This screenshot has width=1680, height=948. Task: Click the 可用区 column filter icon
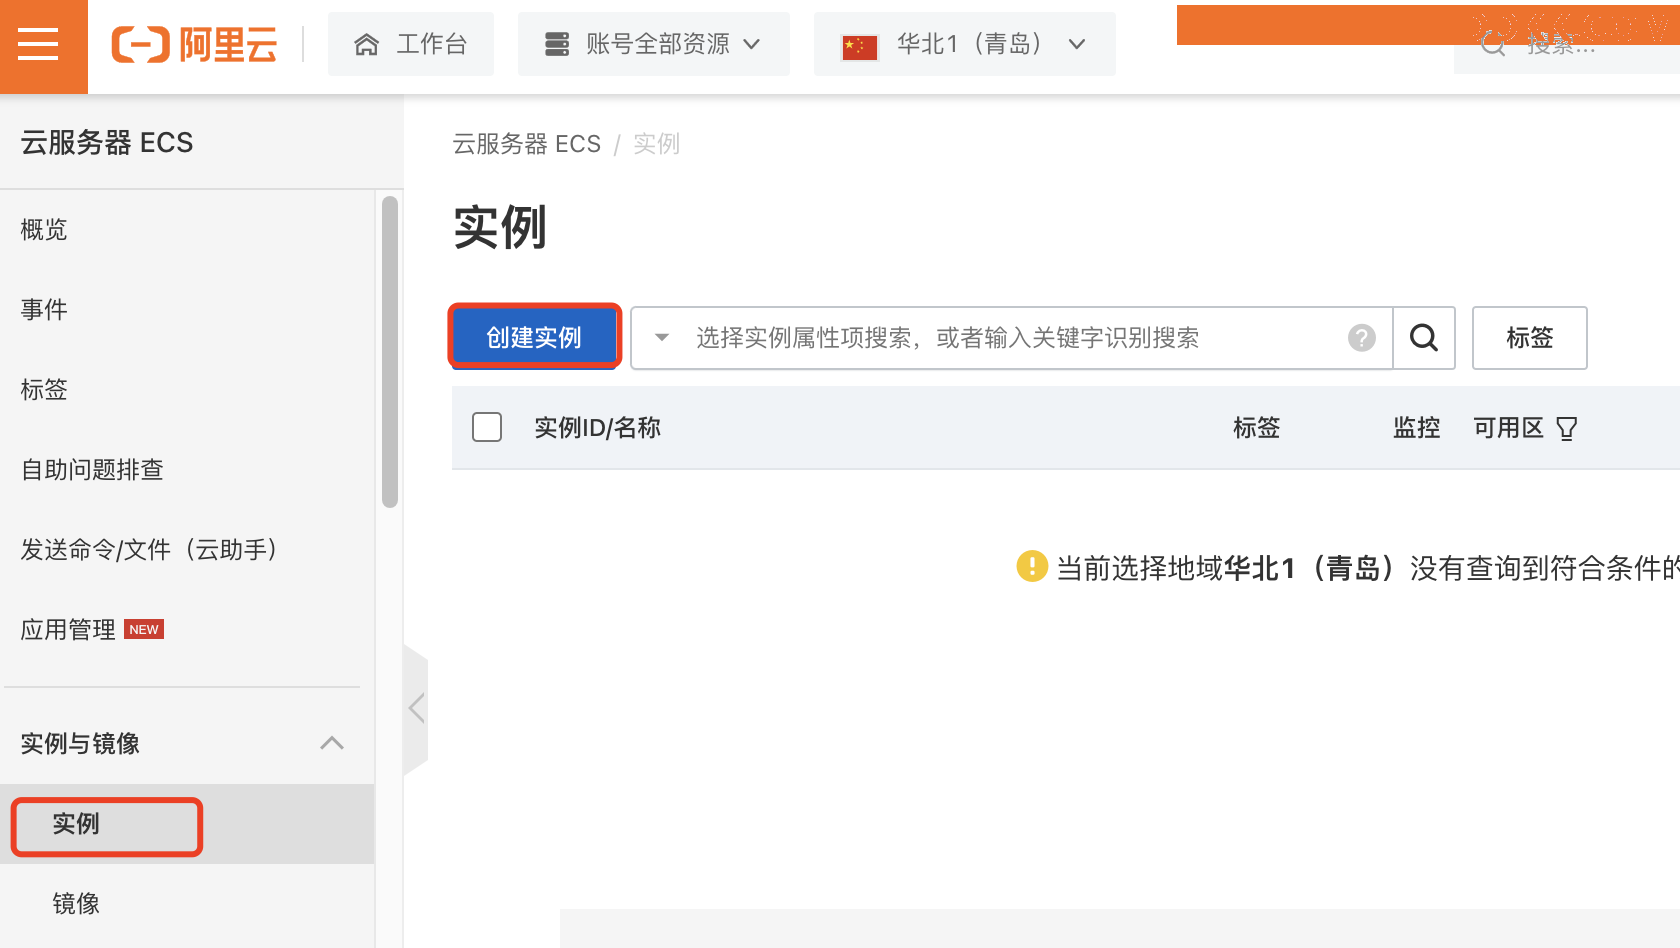click(x=1567, y=429)
